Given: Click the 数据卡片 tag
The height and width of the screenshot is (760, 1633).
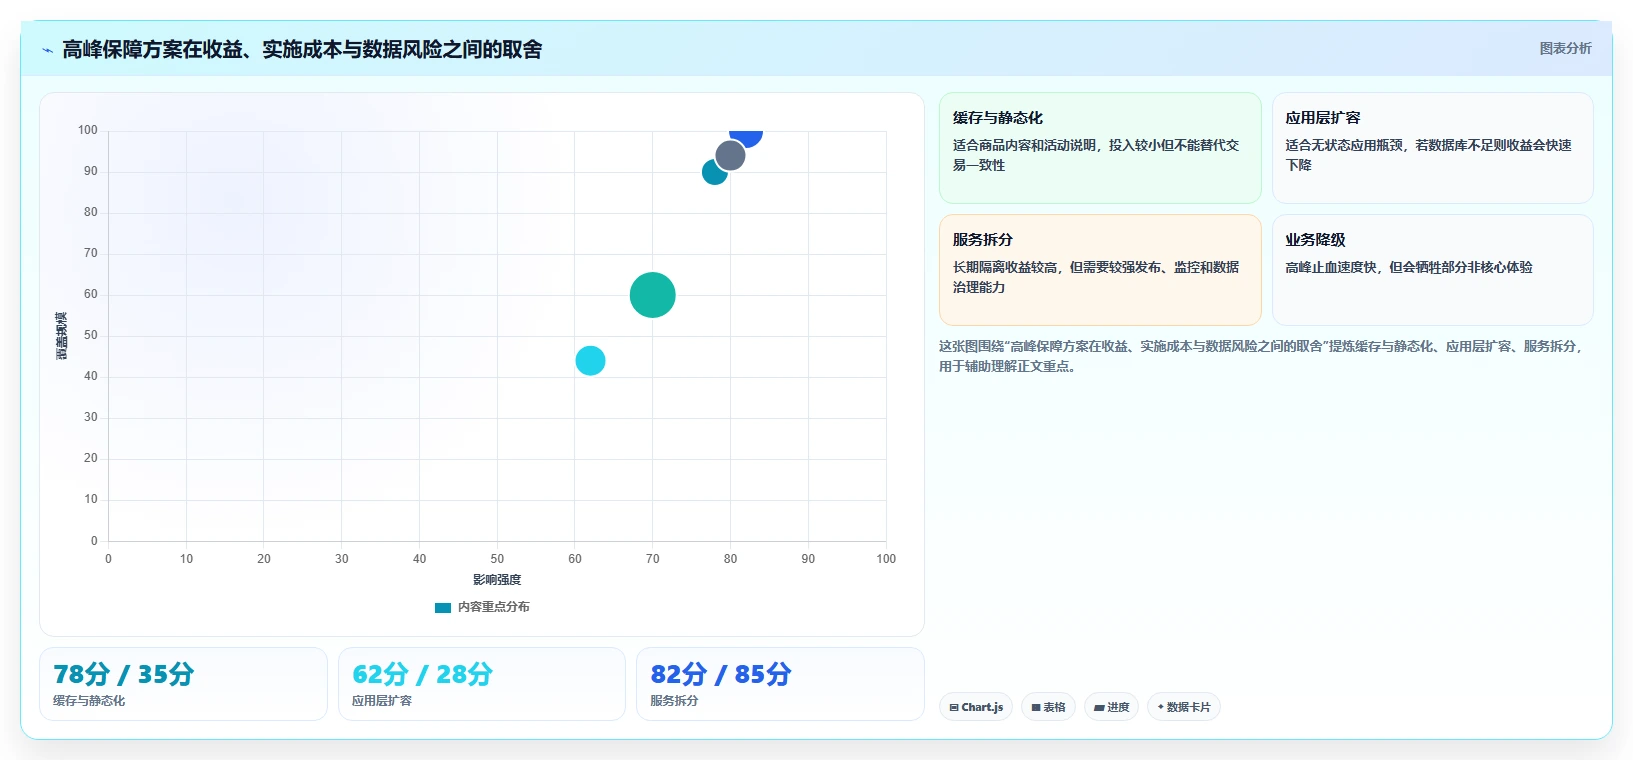Looking at the screenshot, I should pyautogui.click(x=1184, y=707).
